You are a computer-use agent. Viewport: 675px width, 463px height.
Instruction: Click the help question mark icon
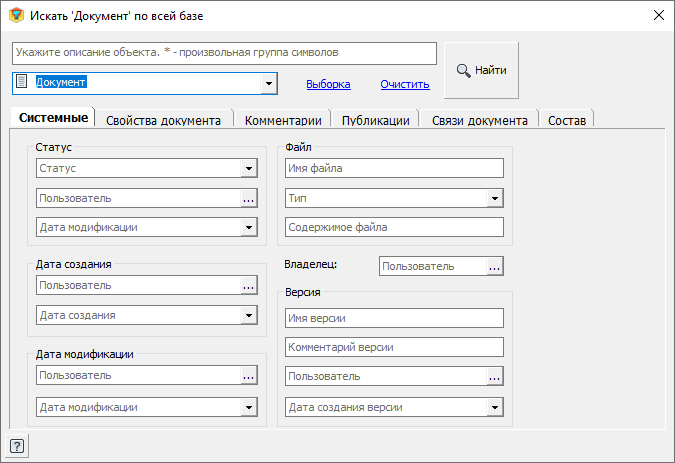click(x=17, y=445)
